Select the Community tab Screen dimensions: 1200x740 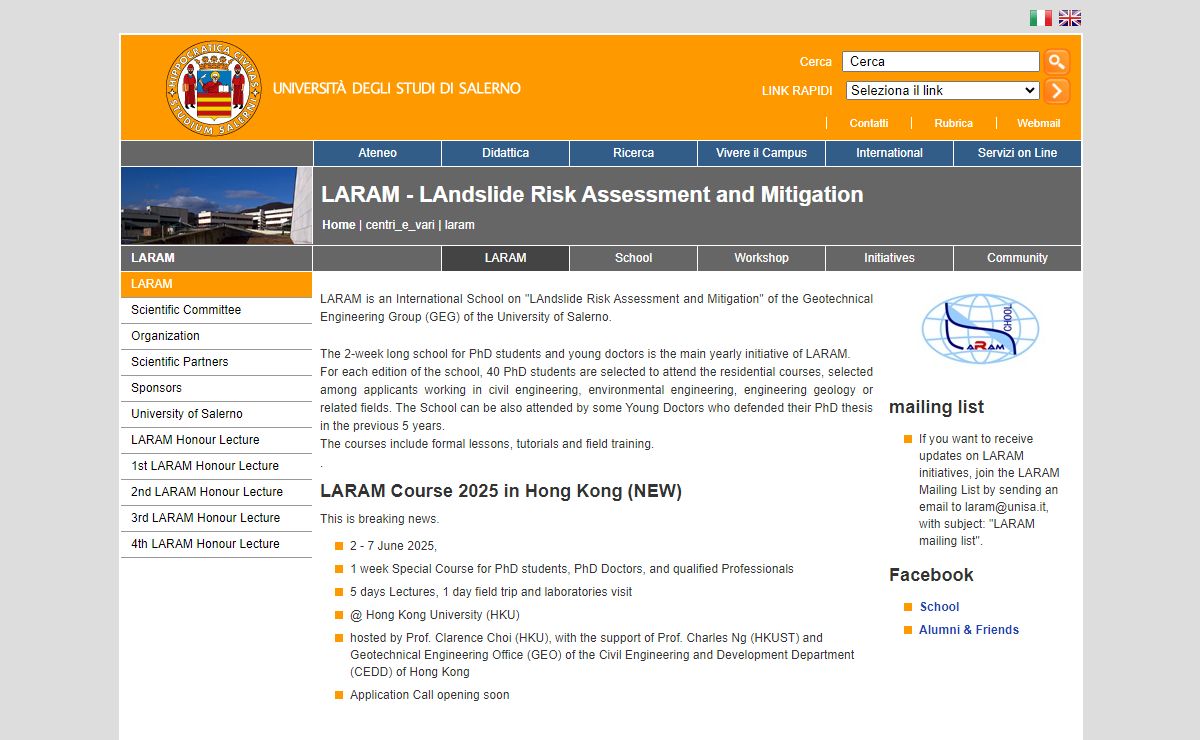click(x=1017, y=258)
